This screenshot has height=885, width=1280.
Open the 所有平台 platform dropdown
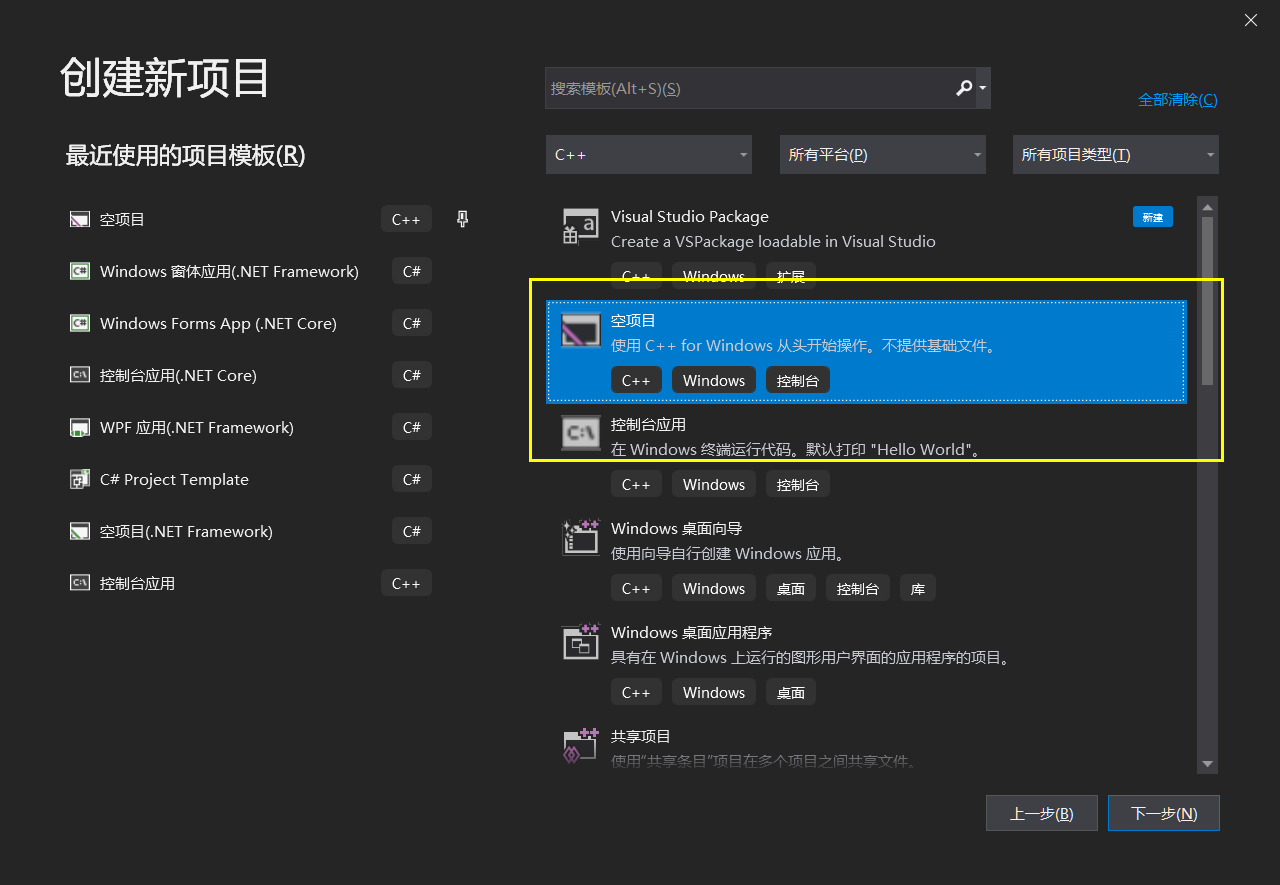[x=882, y=154]
